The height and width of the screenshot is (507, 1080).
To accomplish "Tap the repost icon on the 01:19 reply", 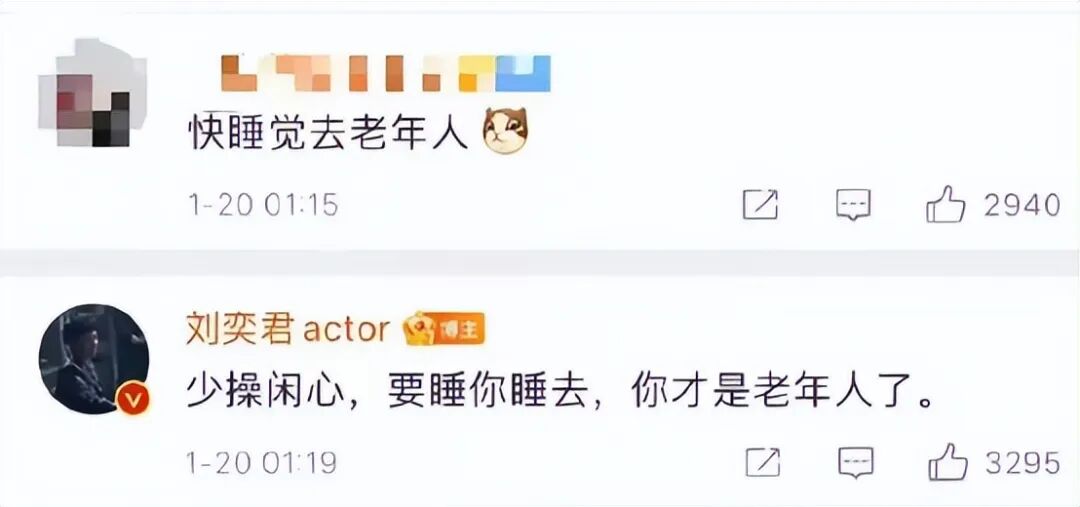I will (763, 462).
